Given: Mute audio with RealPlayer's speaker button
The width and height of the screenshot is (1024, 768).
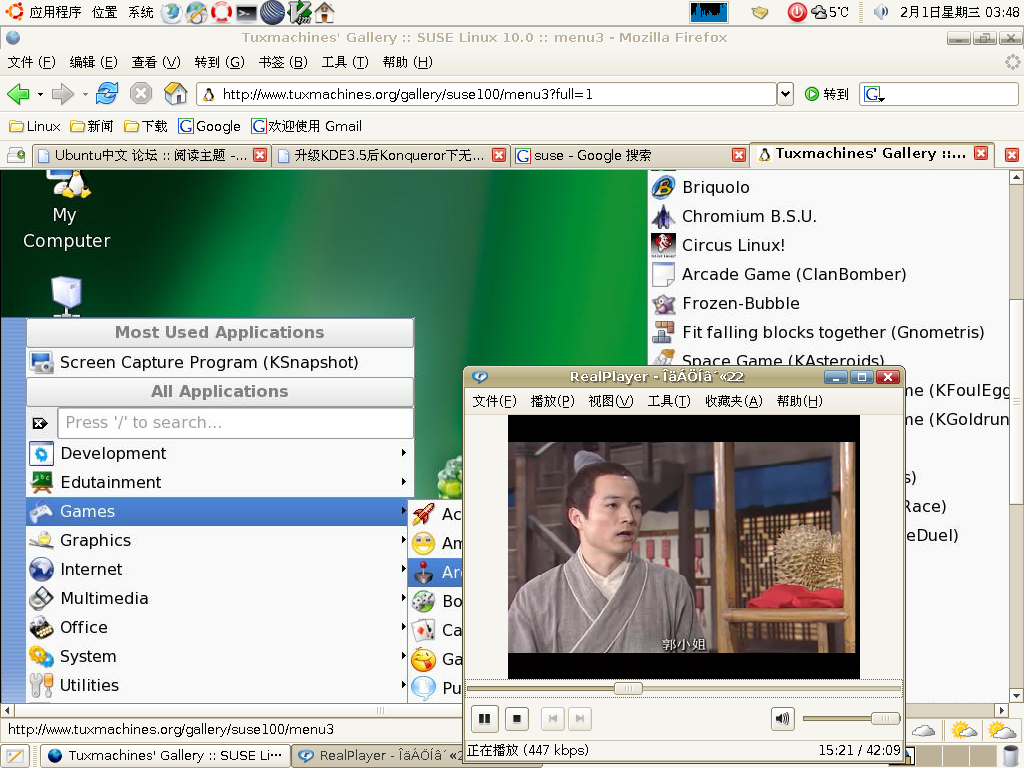Looking at the screenshot, I should pos(782,719).
